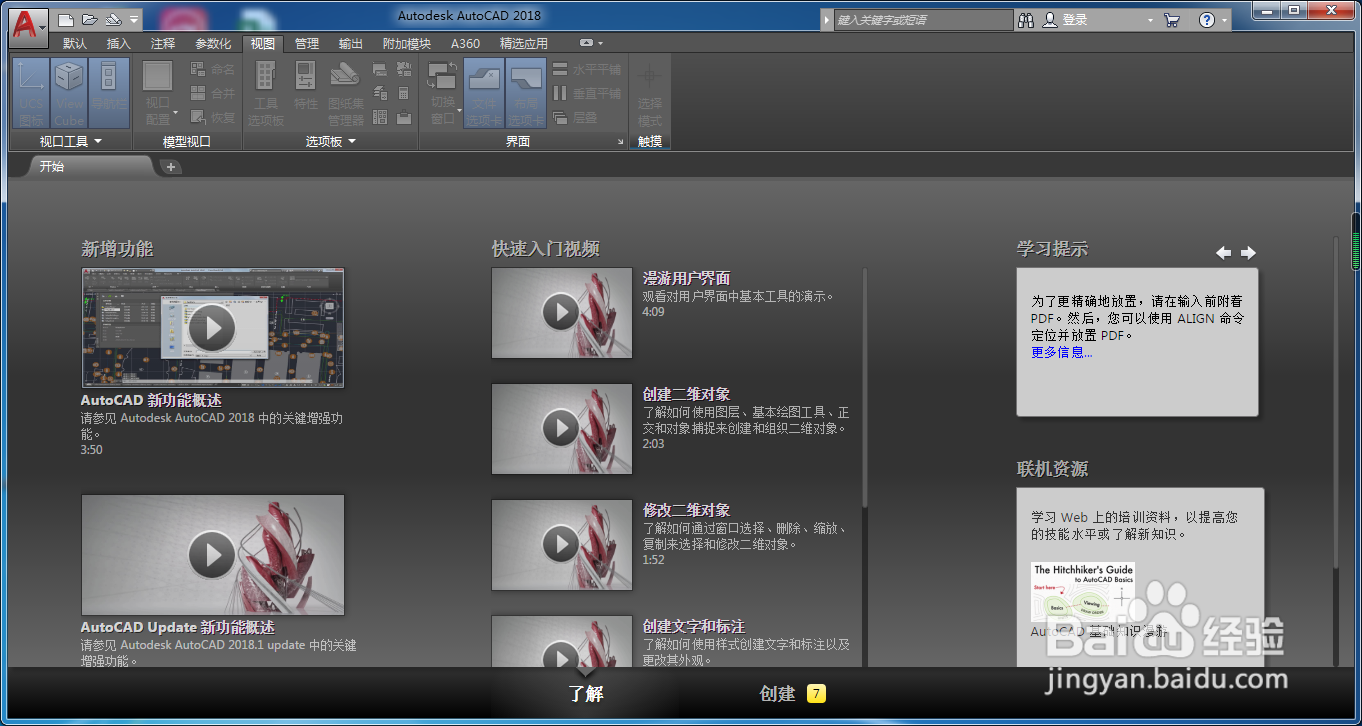The width and height of the screenshot is (1362, 726).
Task: Switch to the 创建 page at bottom
Action: [x=777, y=693]
